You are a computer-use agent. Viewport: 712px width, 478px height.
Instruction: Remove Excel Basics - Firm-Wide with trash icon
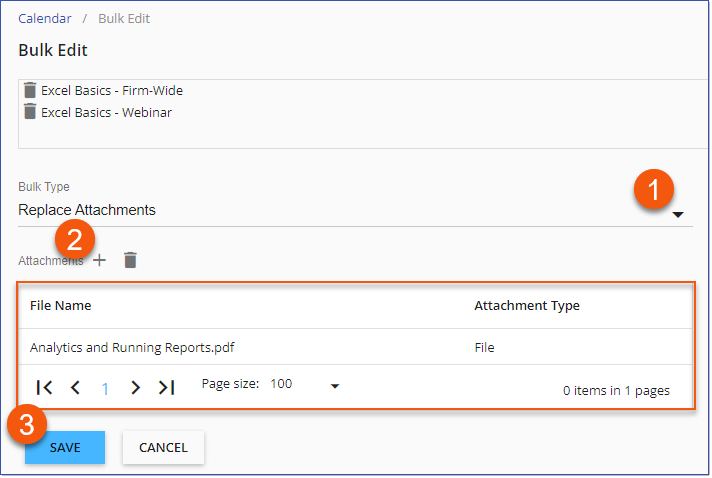(30, 90)
